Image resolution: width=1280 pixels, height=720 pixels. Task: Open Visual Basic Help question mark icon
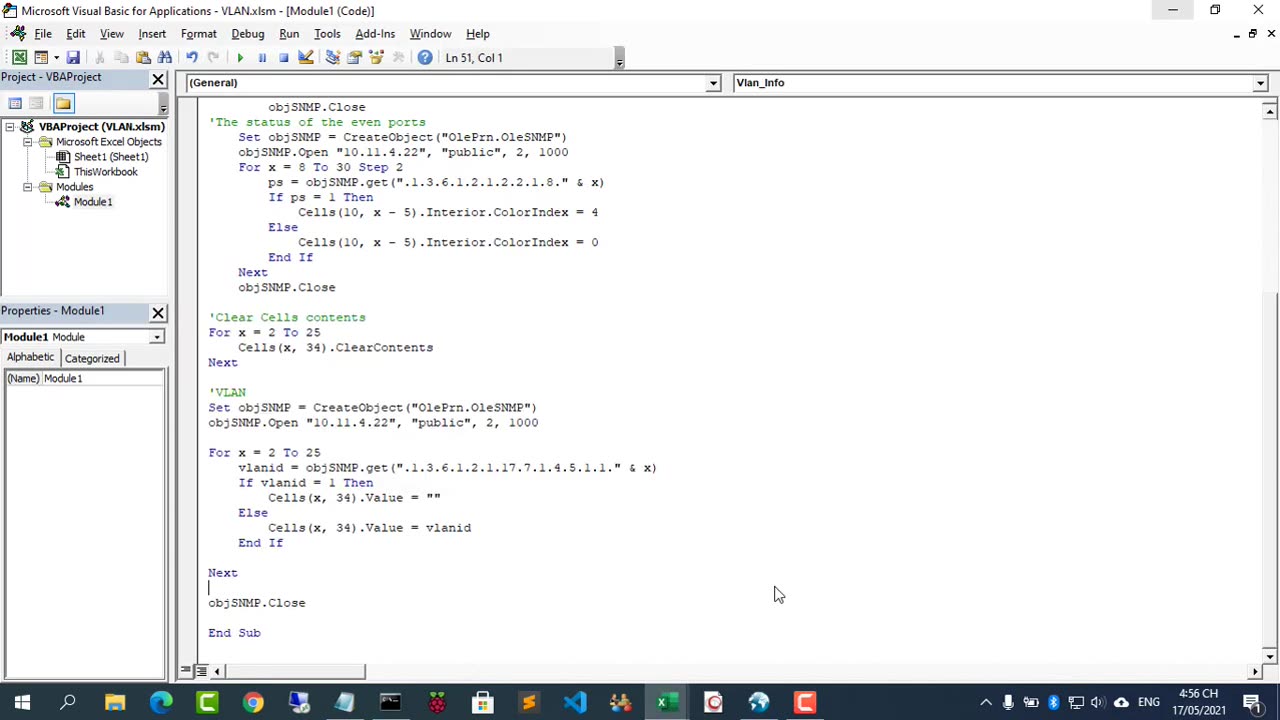[x=425, y=58]
